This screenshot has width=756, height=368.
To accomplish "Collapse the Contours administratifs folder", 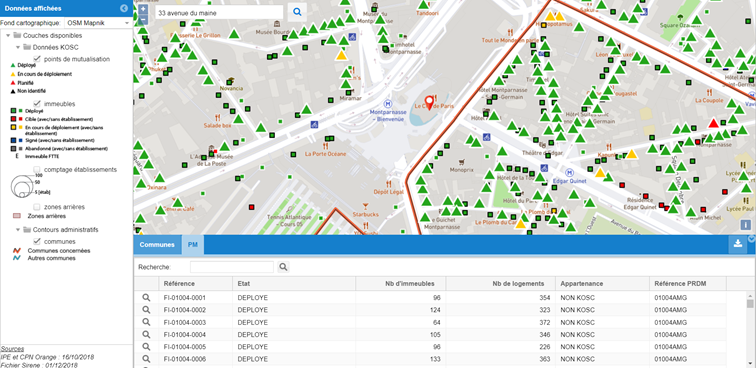I will tap(18, 230).
